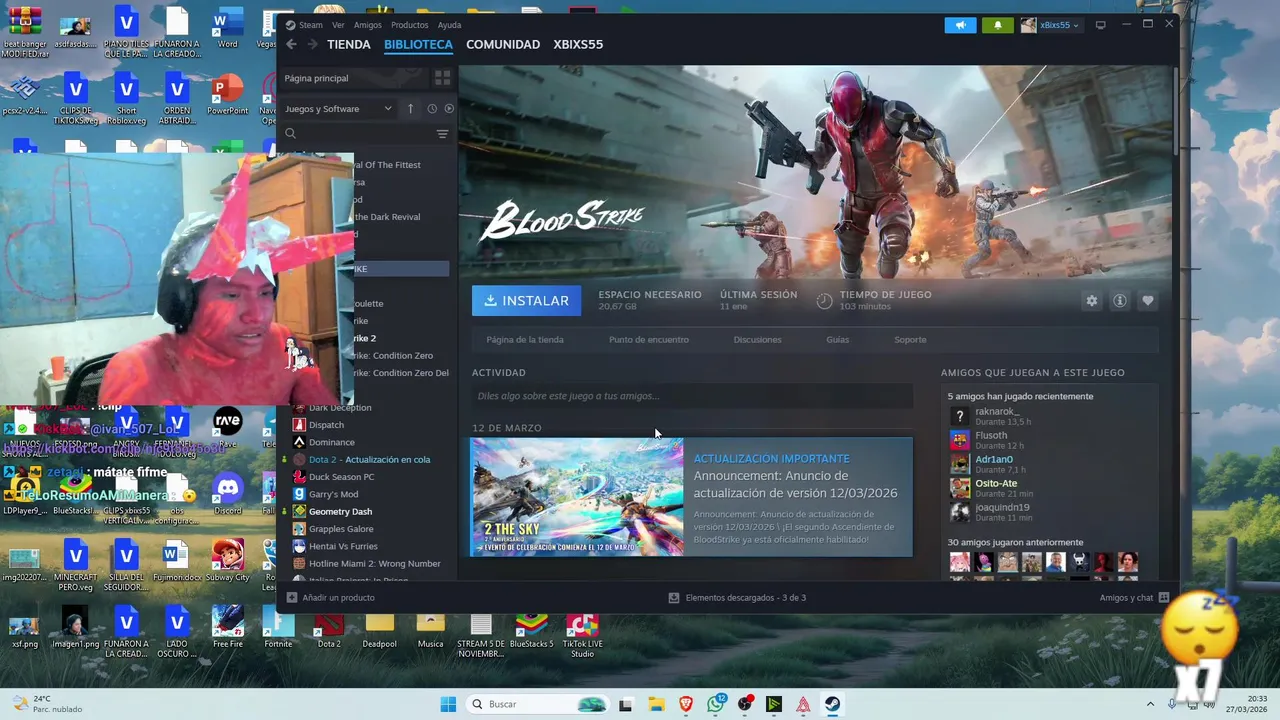
Task: Open Soporte link
Action: coord(910,340)
